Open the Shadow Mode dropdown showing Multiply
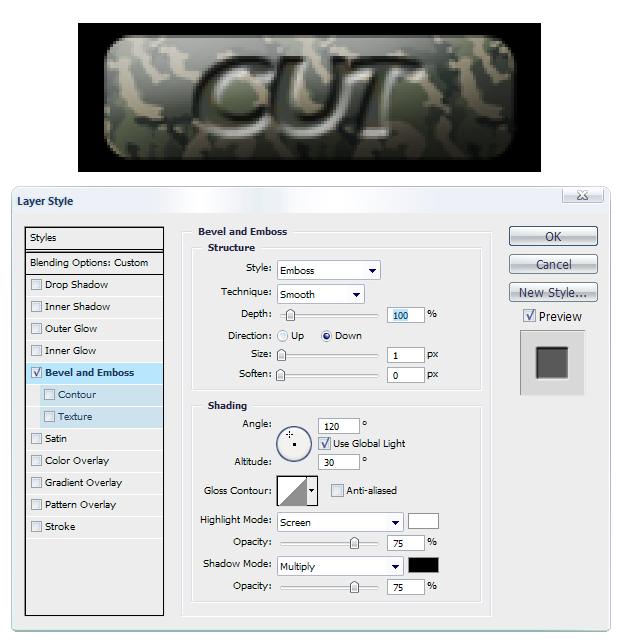Screen dimensions: 625x644 [340, 567]
